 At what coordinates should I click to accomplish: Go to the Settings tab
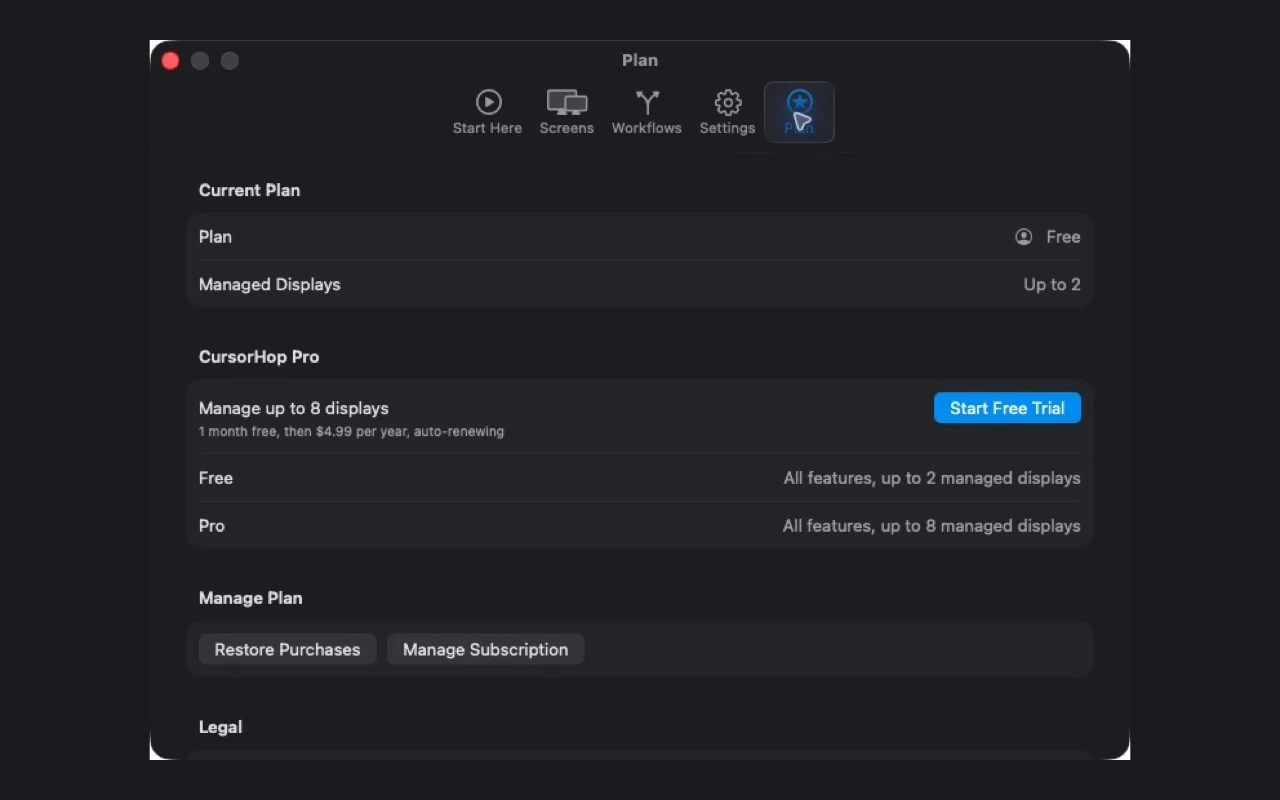[x=727, y=112]
